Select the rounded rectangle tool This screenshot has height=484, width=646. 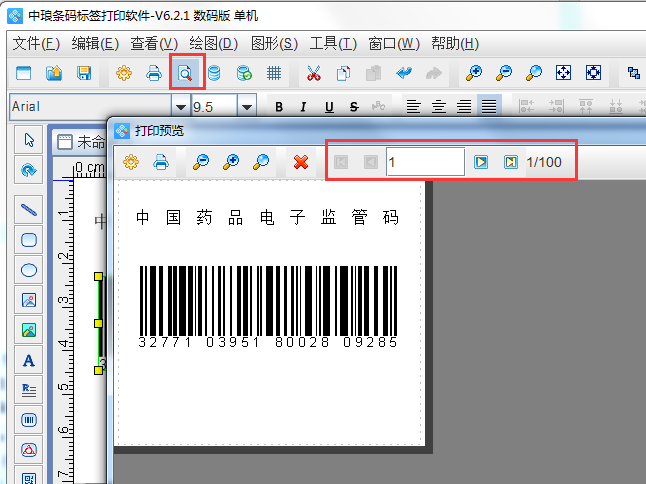pos(28,240)
